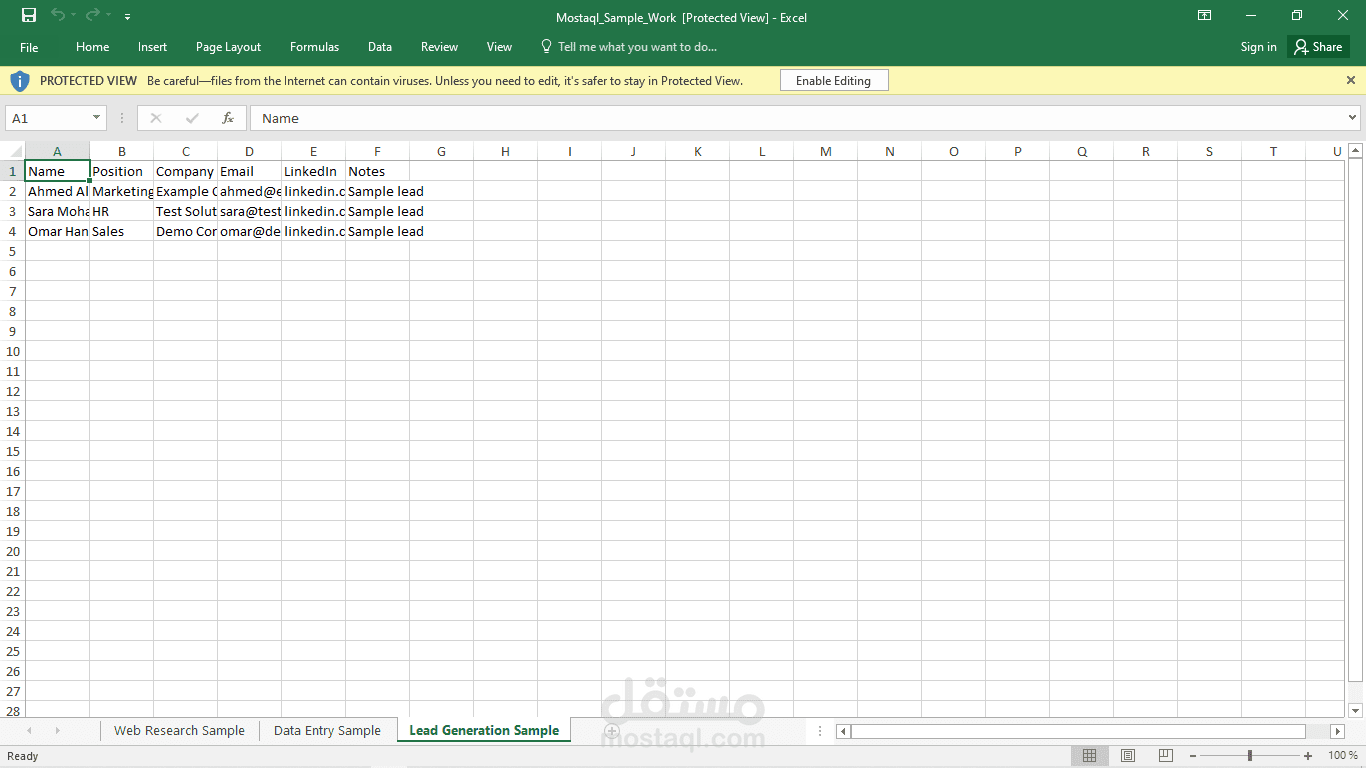Expand the formula bar with chevron
The width and height of the screenshot is (1366, 768).
click(x=1353, y=118)
